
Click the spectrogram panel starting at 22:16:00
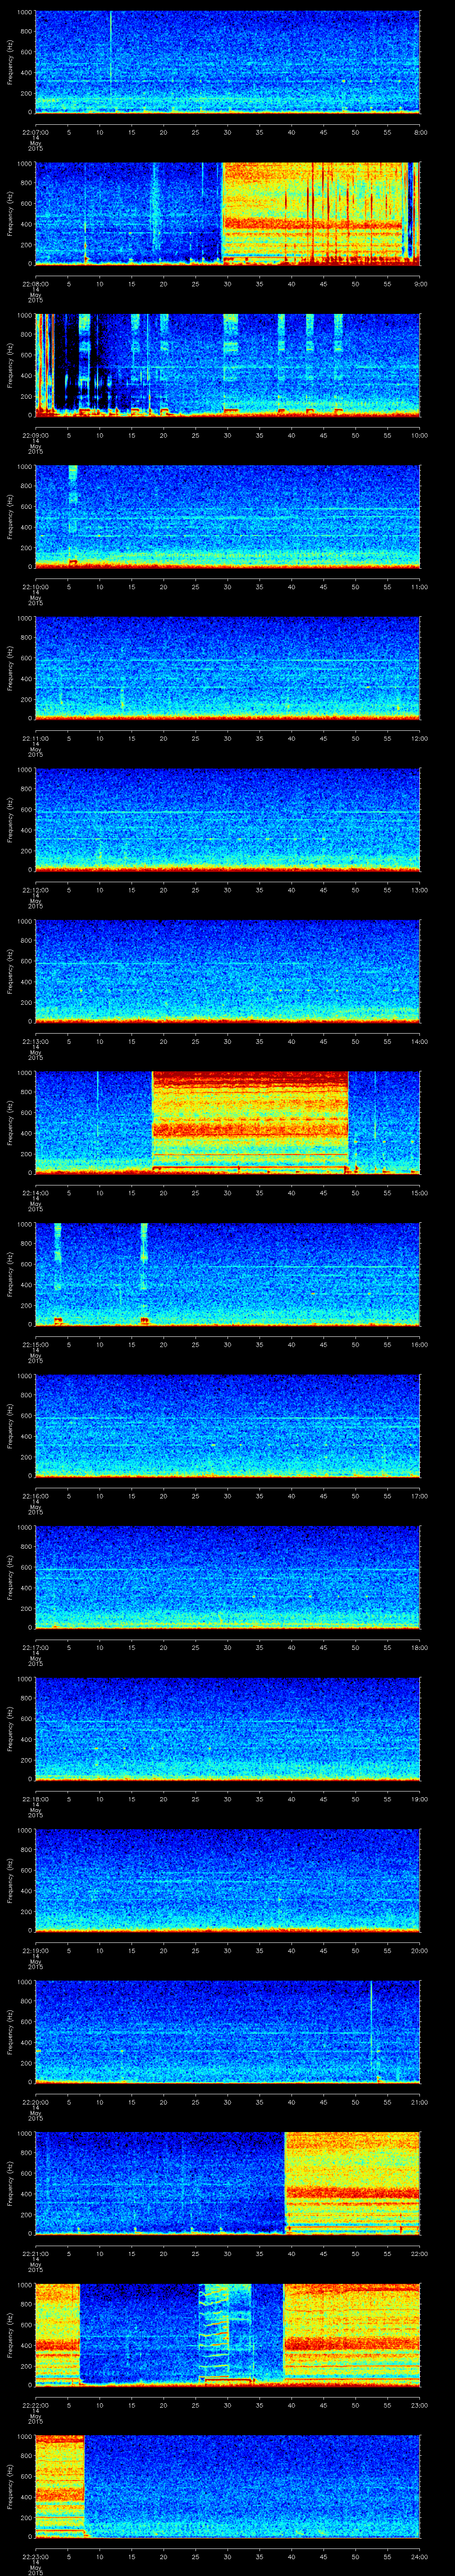(227, 1426)
